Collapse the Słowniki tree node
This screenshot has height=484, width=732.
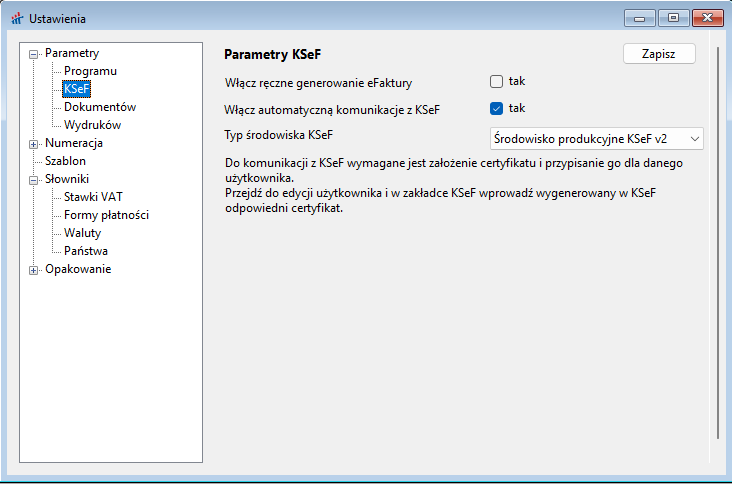(x=34, y=180)
